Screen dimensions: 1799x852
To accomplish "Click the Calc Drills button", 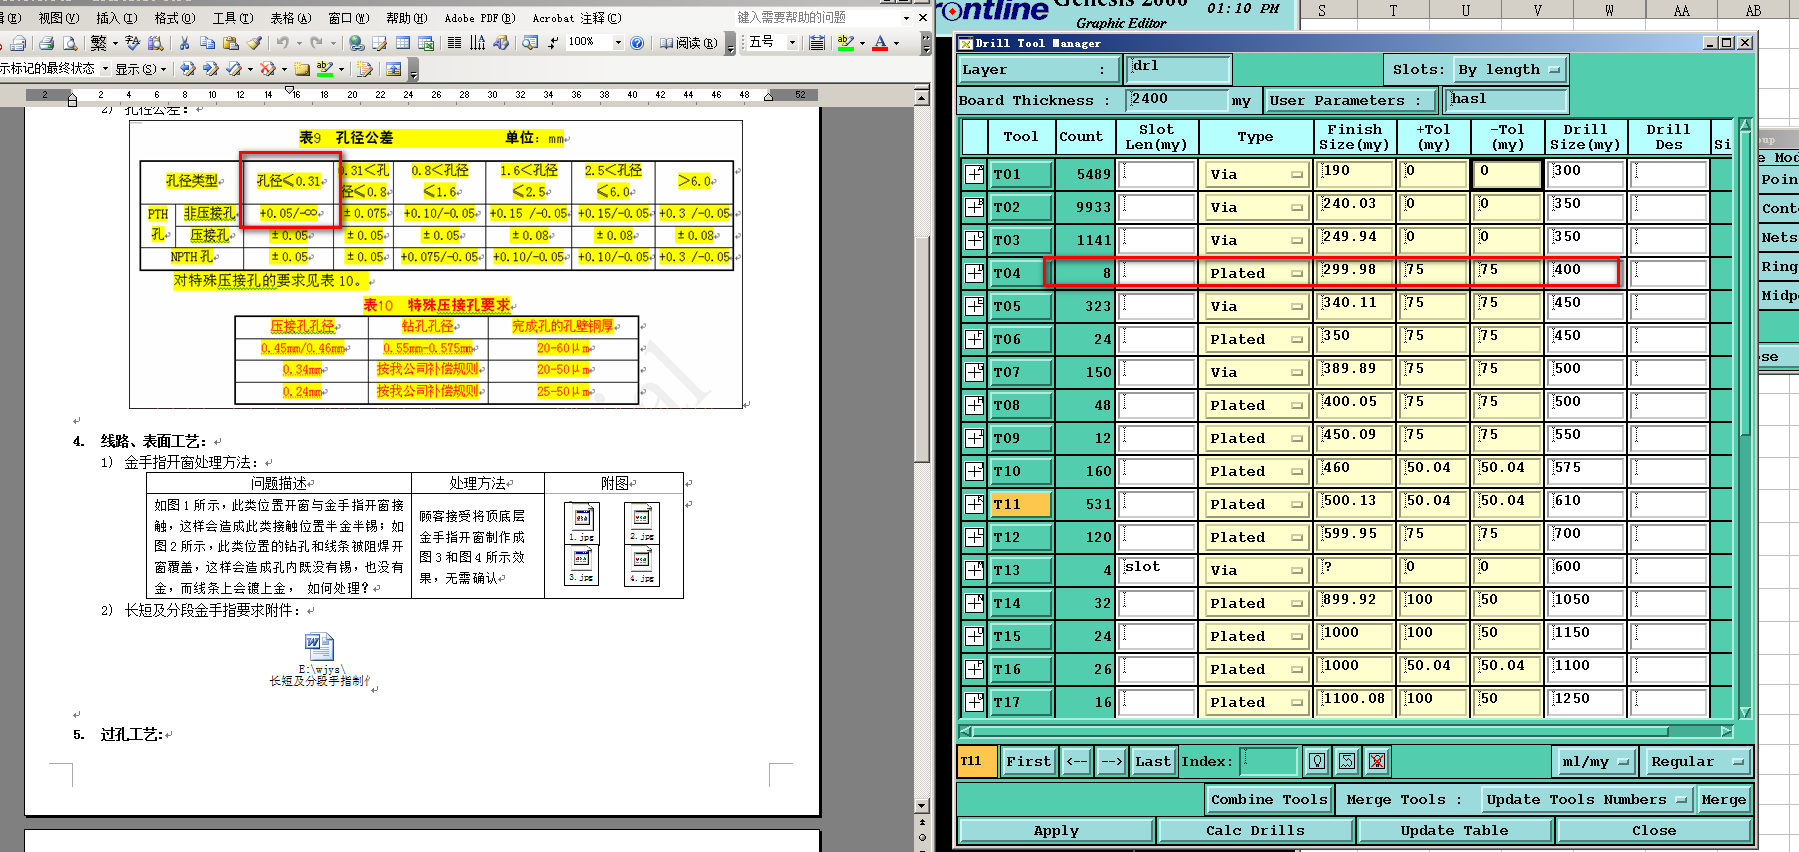I will pos(1255,830).
